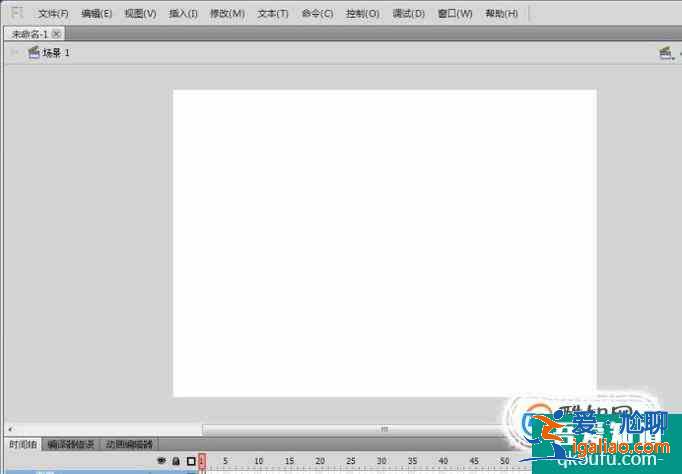Open the 窗口(W) menu
682x474 pixels.
[455, 14]
